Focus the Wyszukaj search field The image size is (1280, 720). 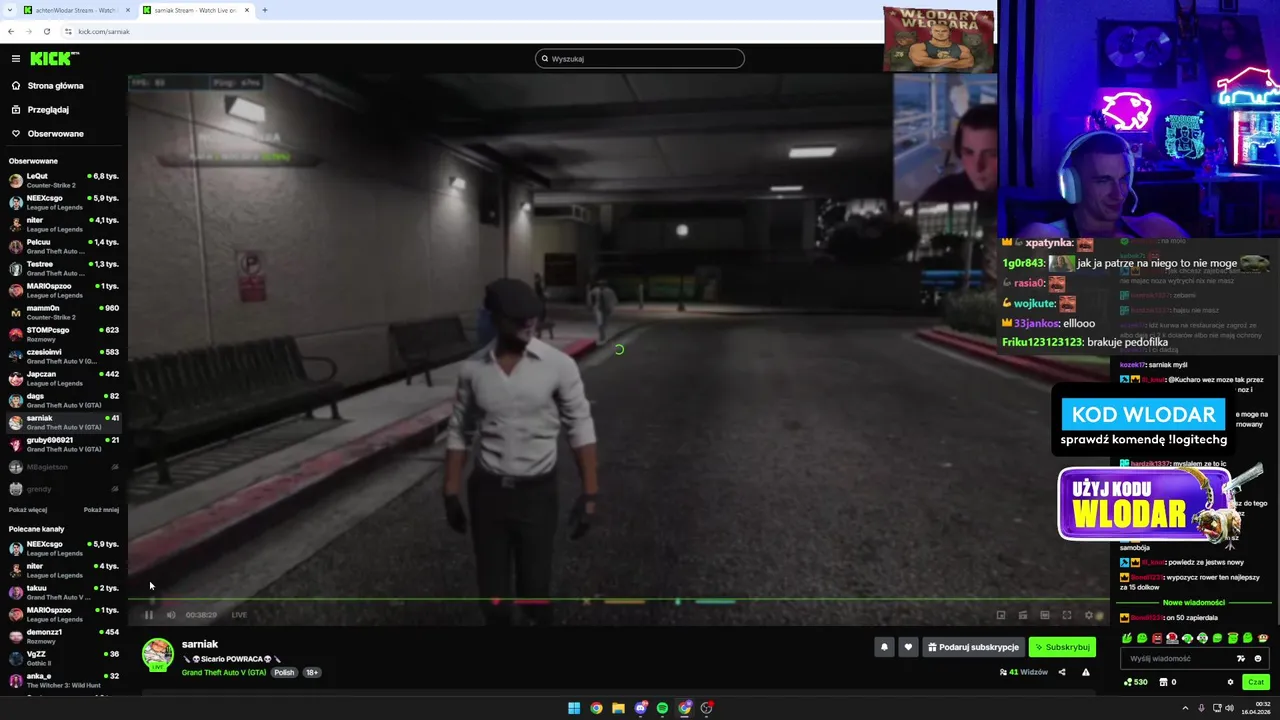[640, 58]
